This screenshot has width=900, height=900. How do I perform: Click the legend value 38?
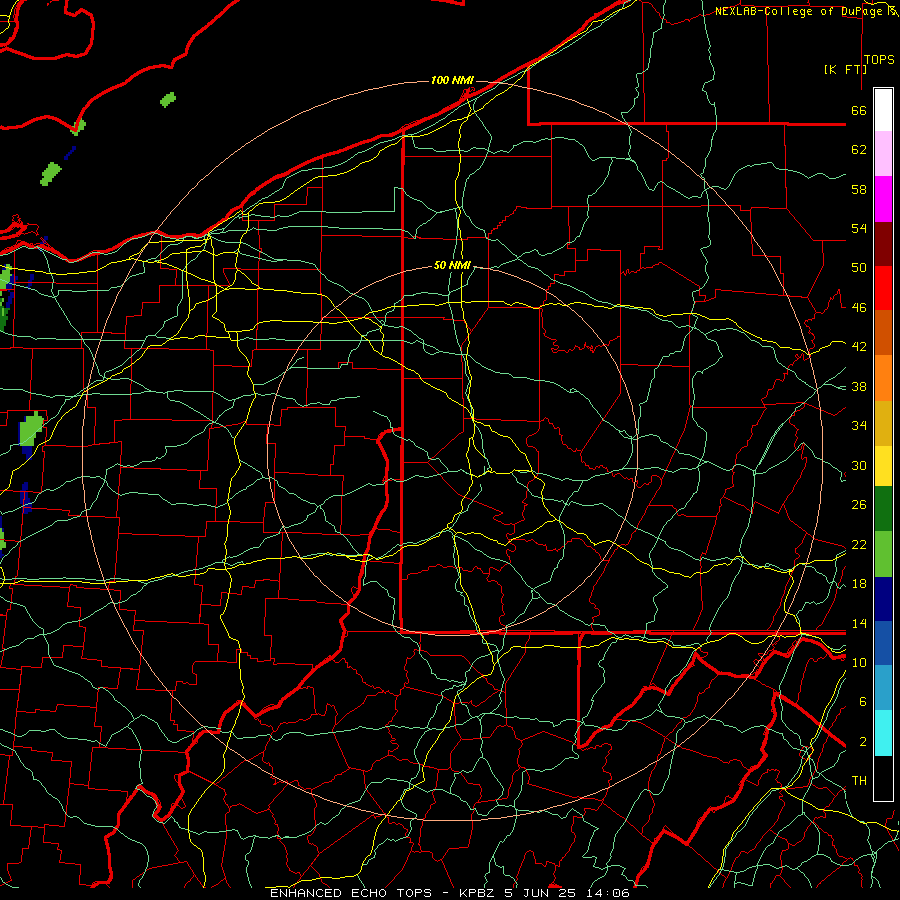(x=859, y=386)
